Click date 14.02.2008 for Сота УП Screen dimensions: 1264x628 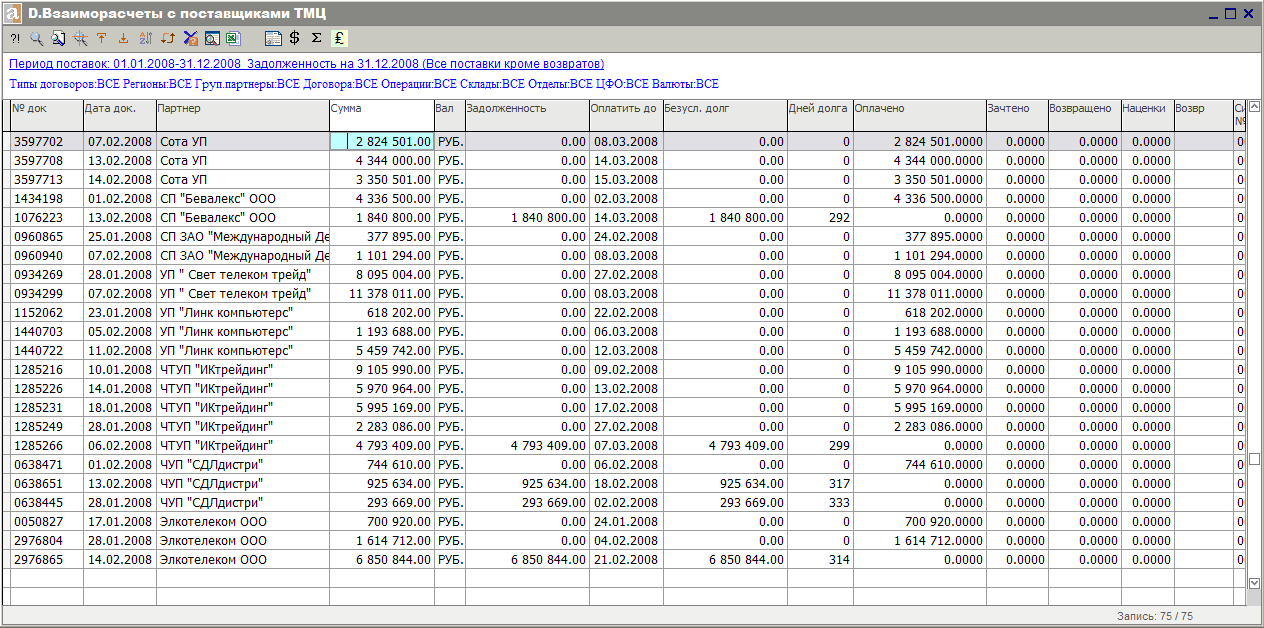click(x=119, y=180)
